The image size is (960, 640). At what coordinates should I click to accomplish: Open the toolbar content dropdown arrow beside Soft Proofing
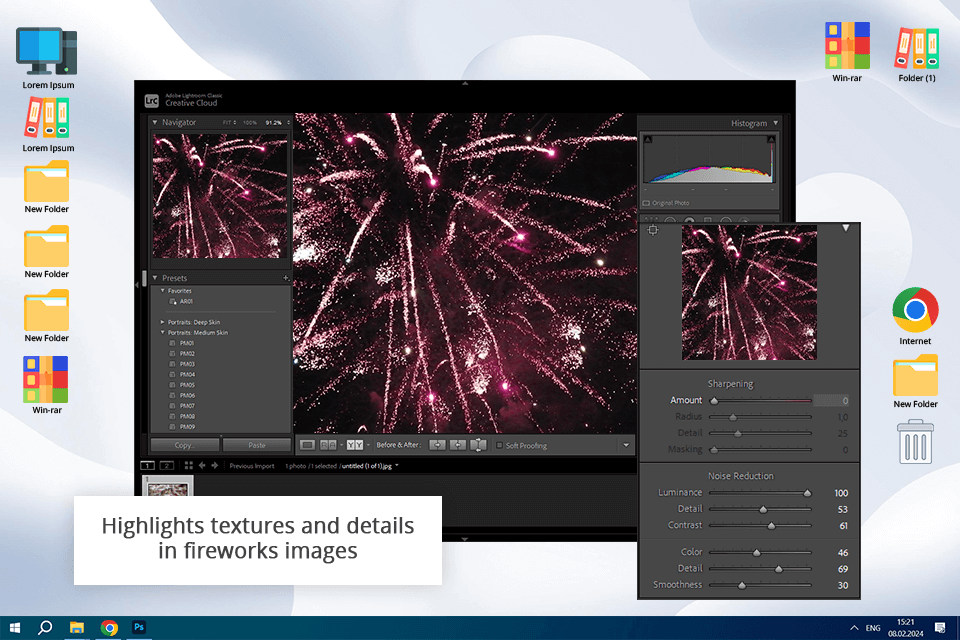coord(626,445)
